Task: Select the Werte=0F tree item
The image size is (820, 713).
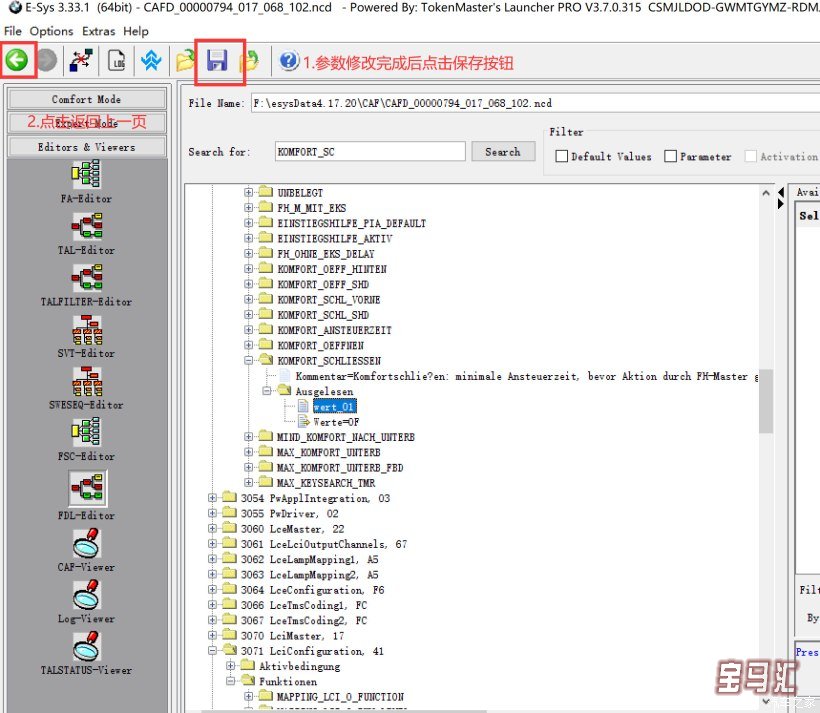Action: coord(336,422)
